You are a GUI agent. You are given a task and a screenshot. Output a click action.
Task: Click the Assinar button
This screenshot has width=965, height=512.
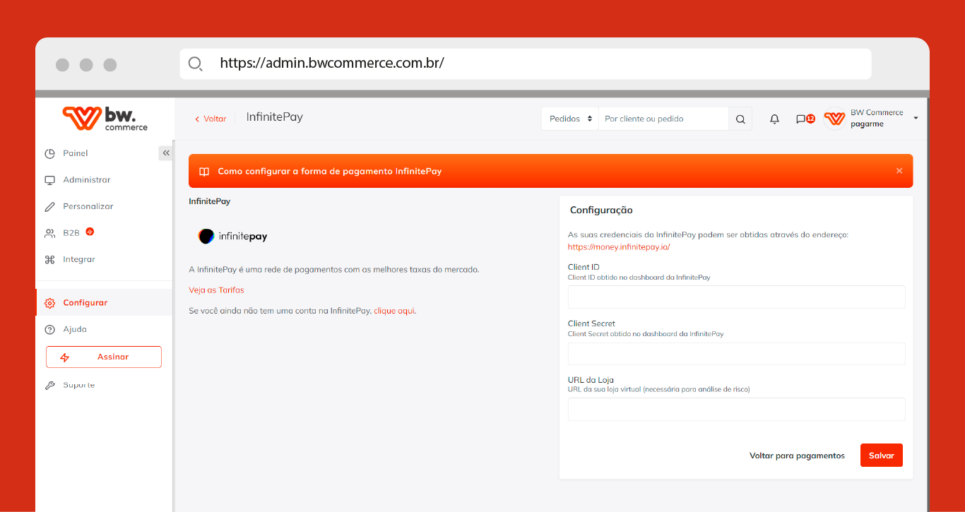103,357
